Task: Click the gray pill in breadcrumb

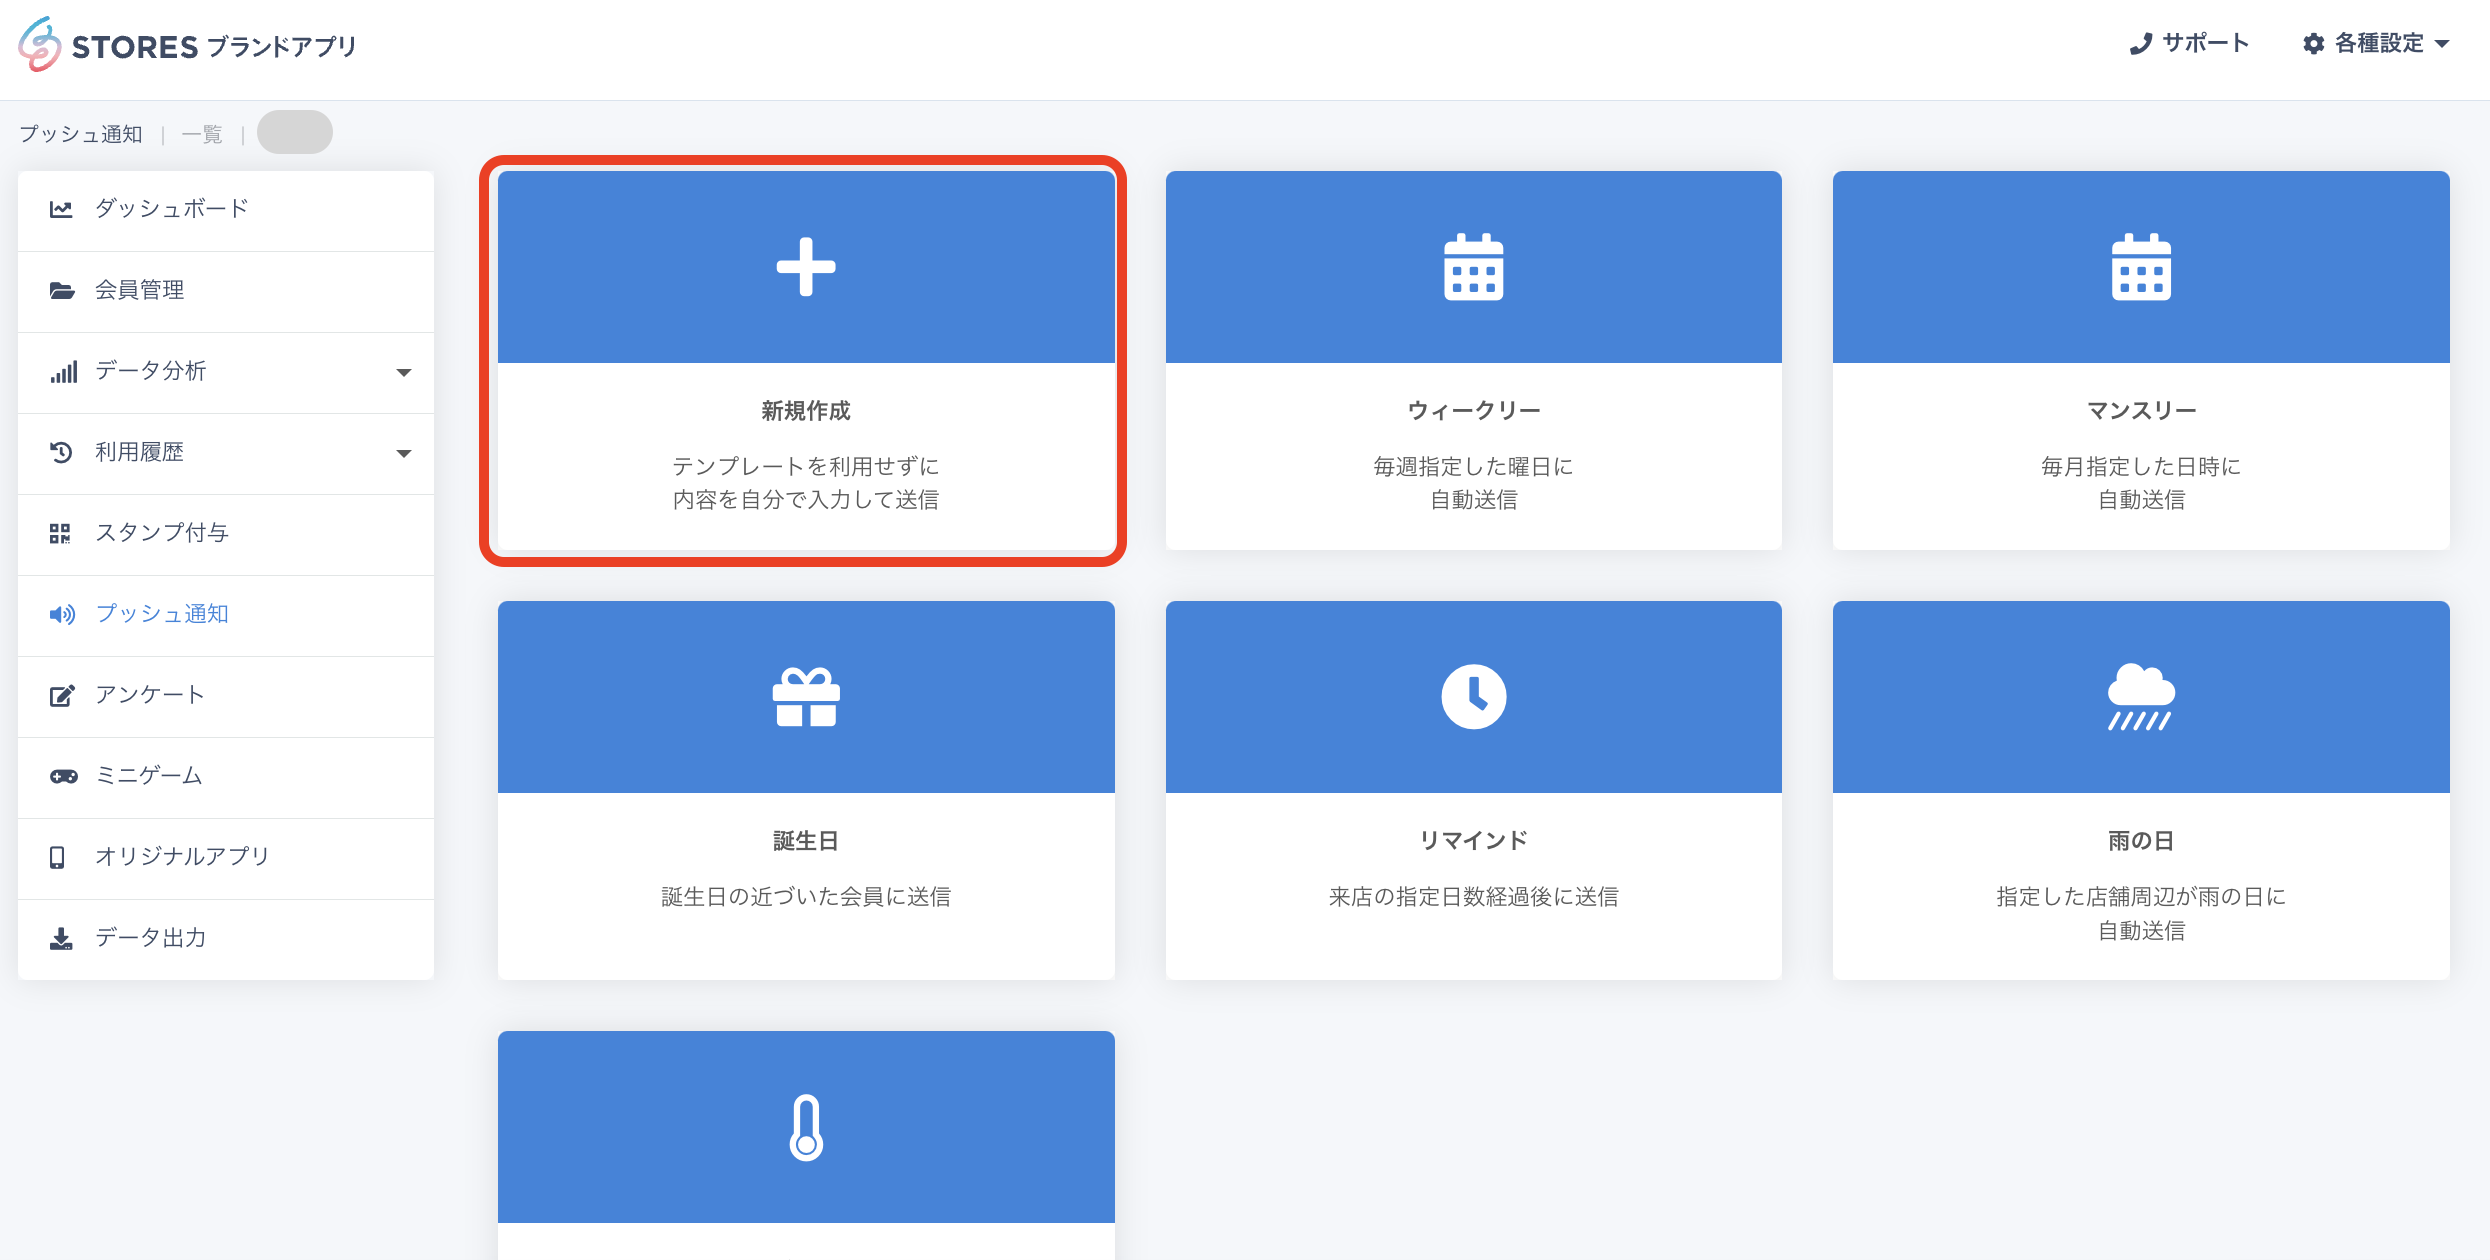Action: tap(295, 133)
